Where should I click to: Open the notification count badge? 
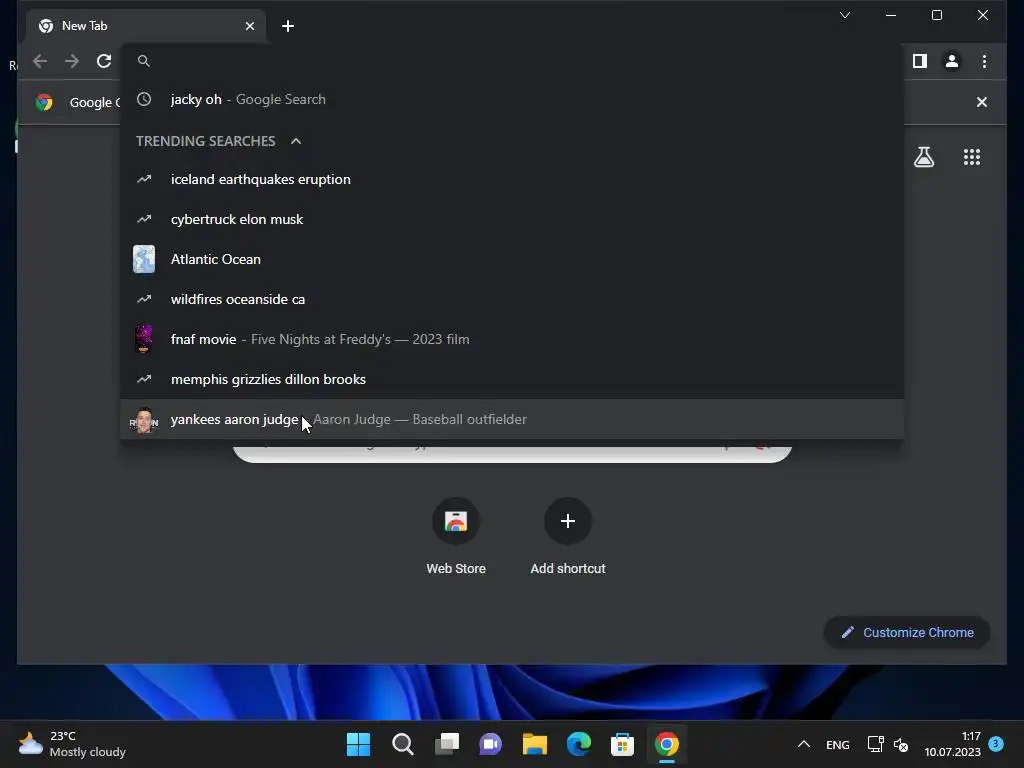coord(996,743)
